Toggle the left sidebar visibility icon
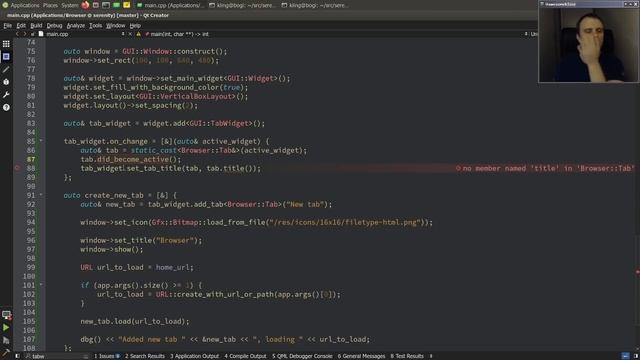This screenshot has height=360, width=640. 18,356
